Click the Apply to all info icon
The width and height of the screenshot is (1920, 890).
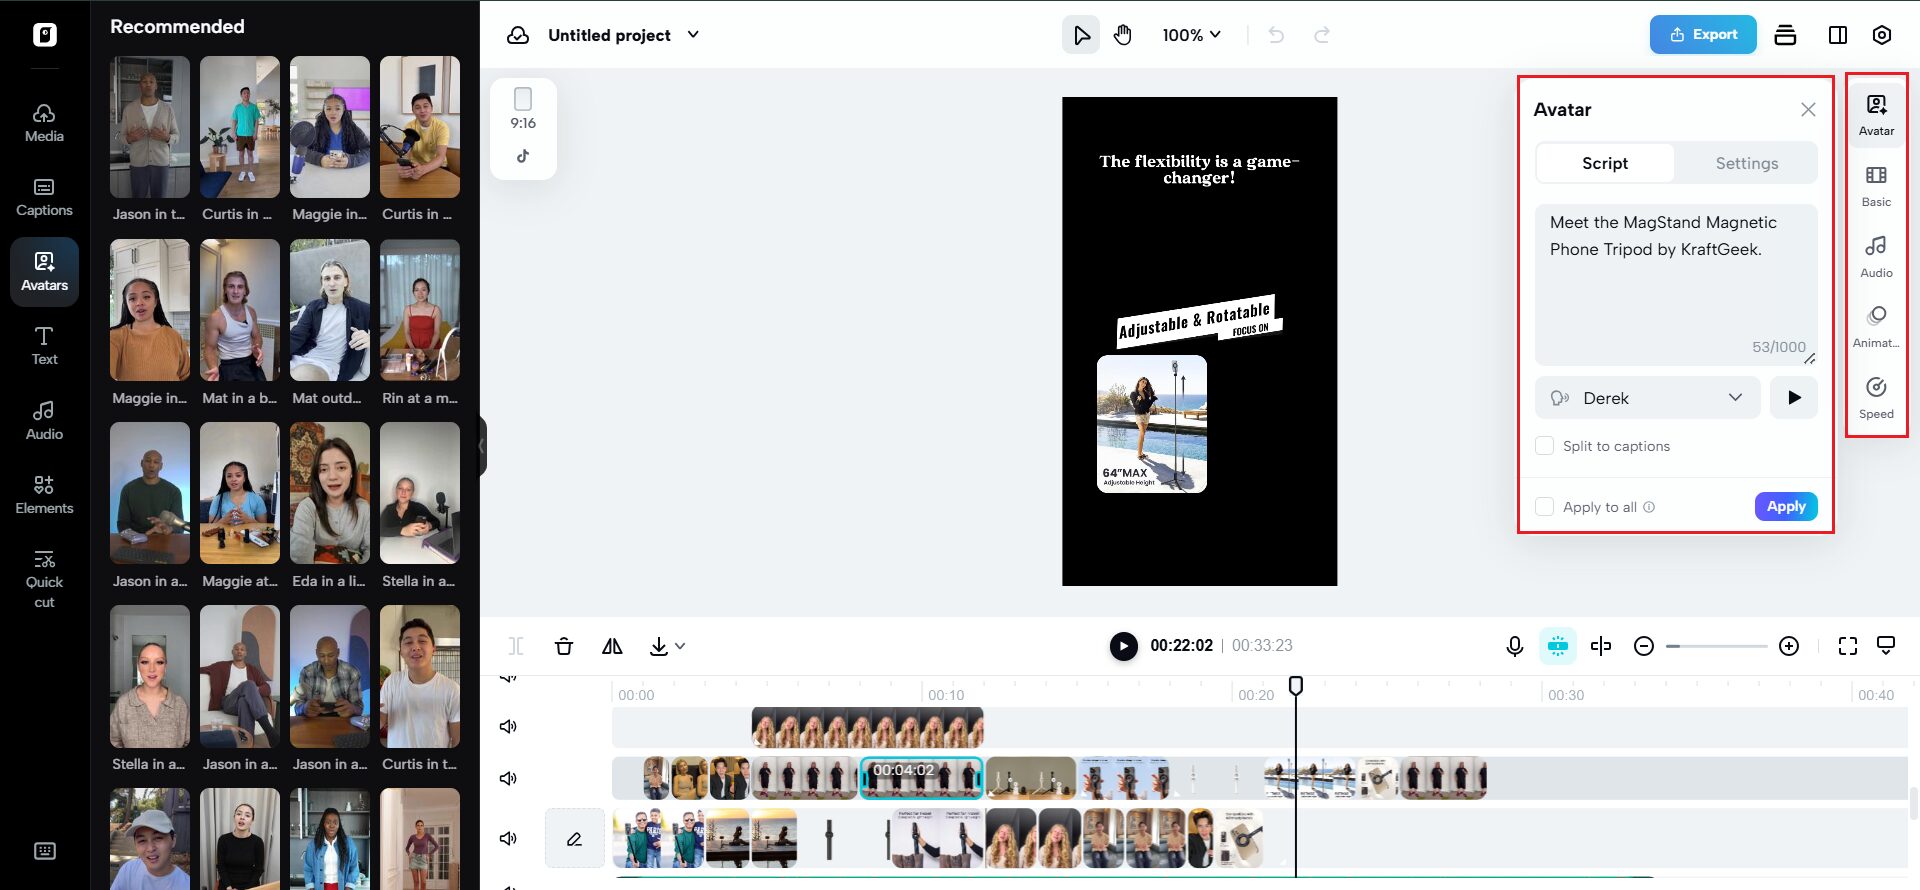[1649, 507]
